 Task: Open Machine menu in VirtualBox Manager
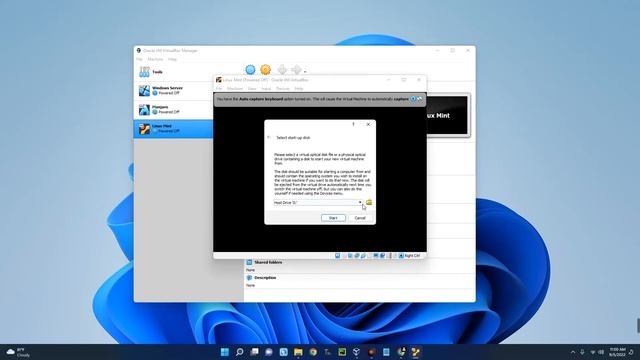coord(156,59)
